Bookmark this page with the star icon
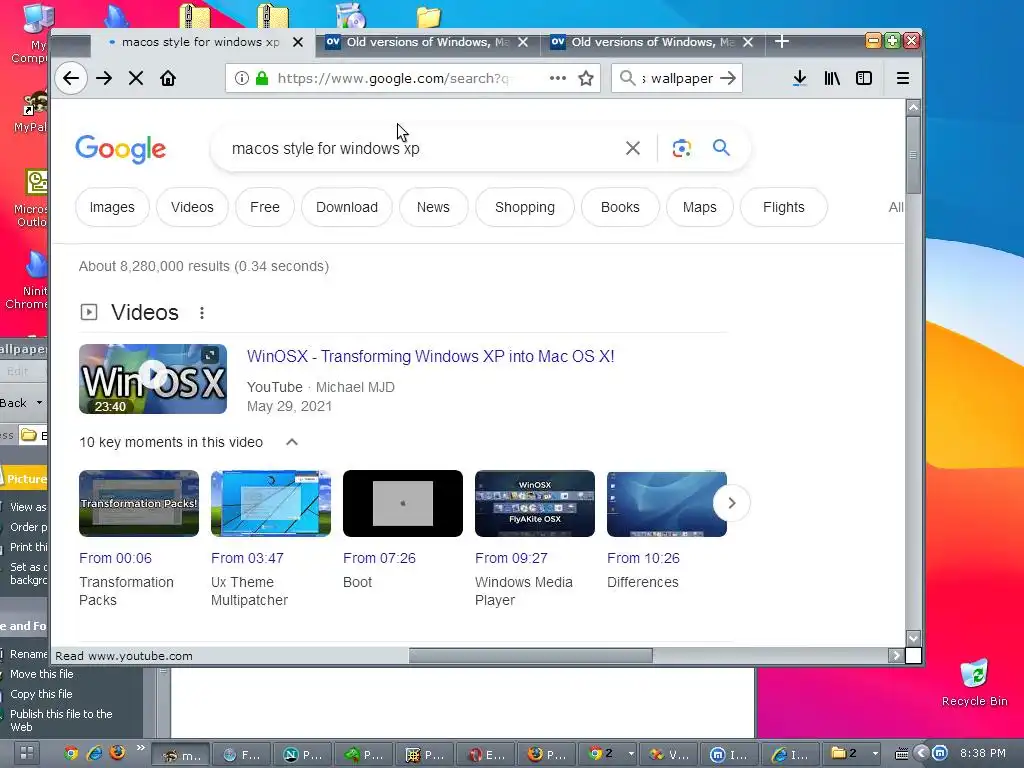 [x=586, y=78]
